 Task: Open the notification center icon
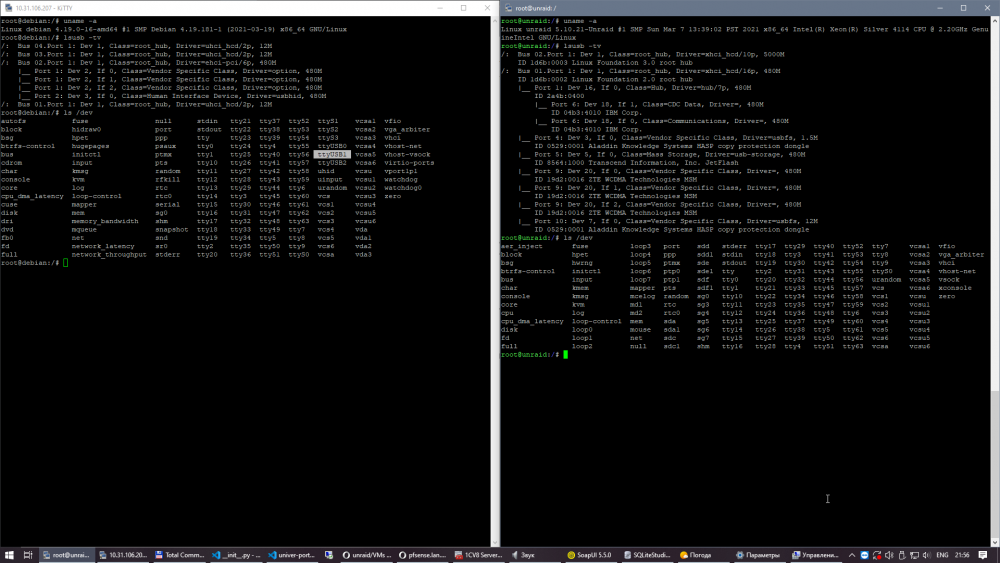(x=983, y=555)
